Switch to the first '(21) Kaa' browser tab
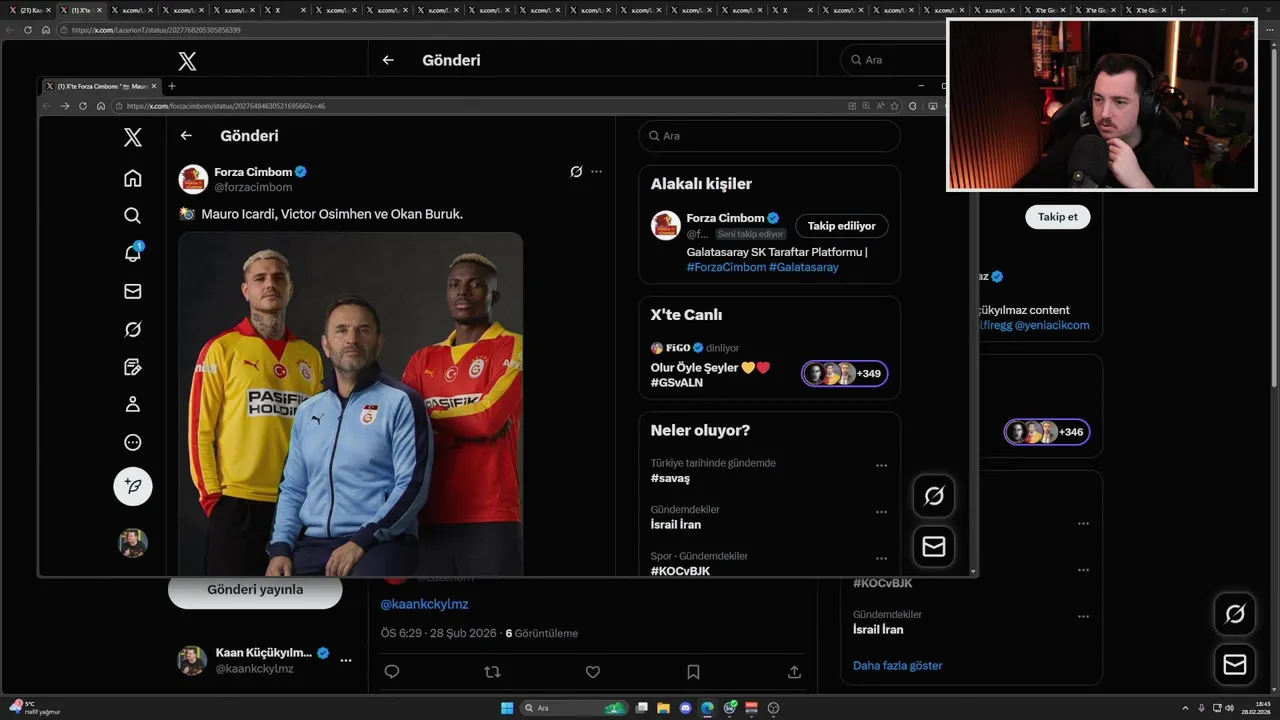The height and width of the screenshot is (720, 1280). pyautogui.click(x=30, y=10)
